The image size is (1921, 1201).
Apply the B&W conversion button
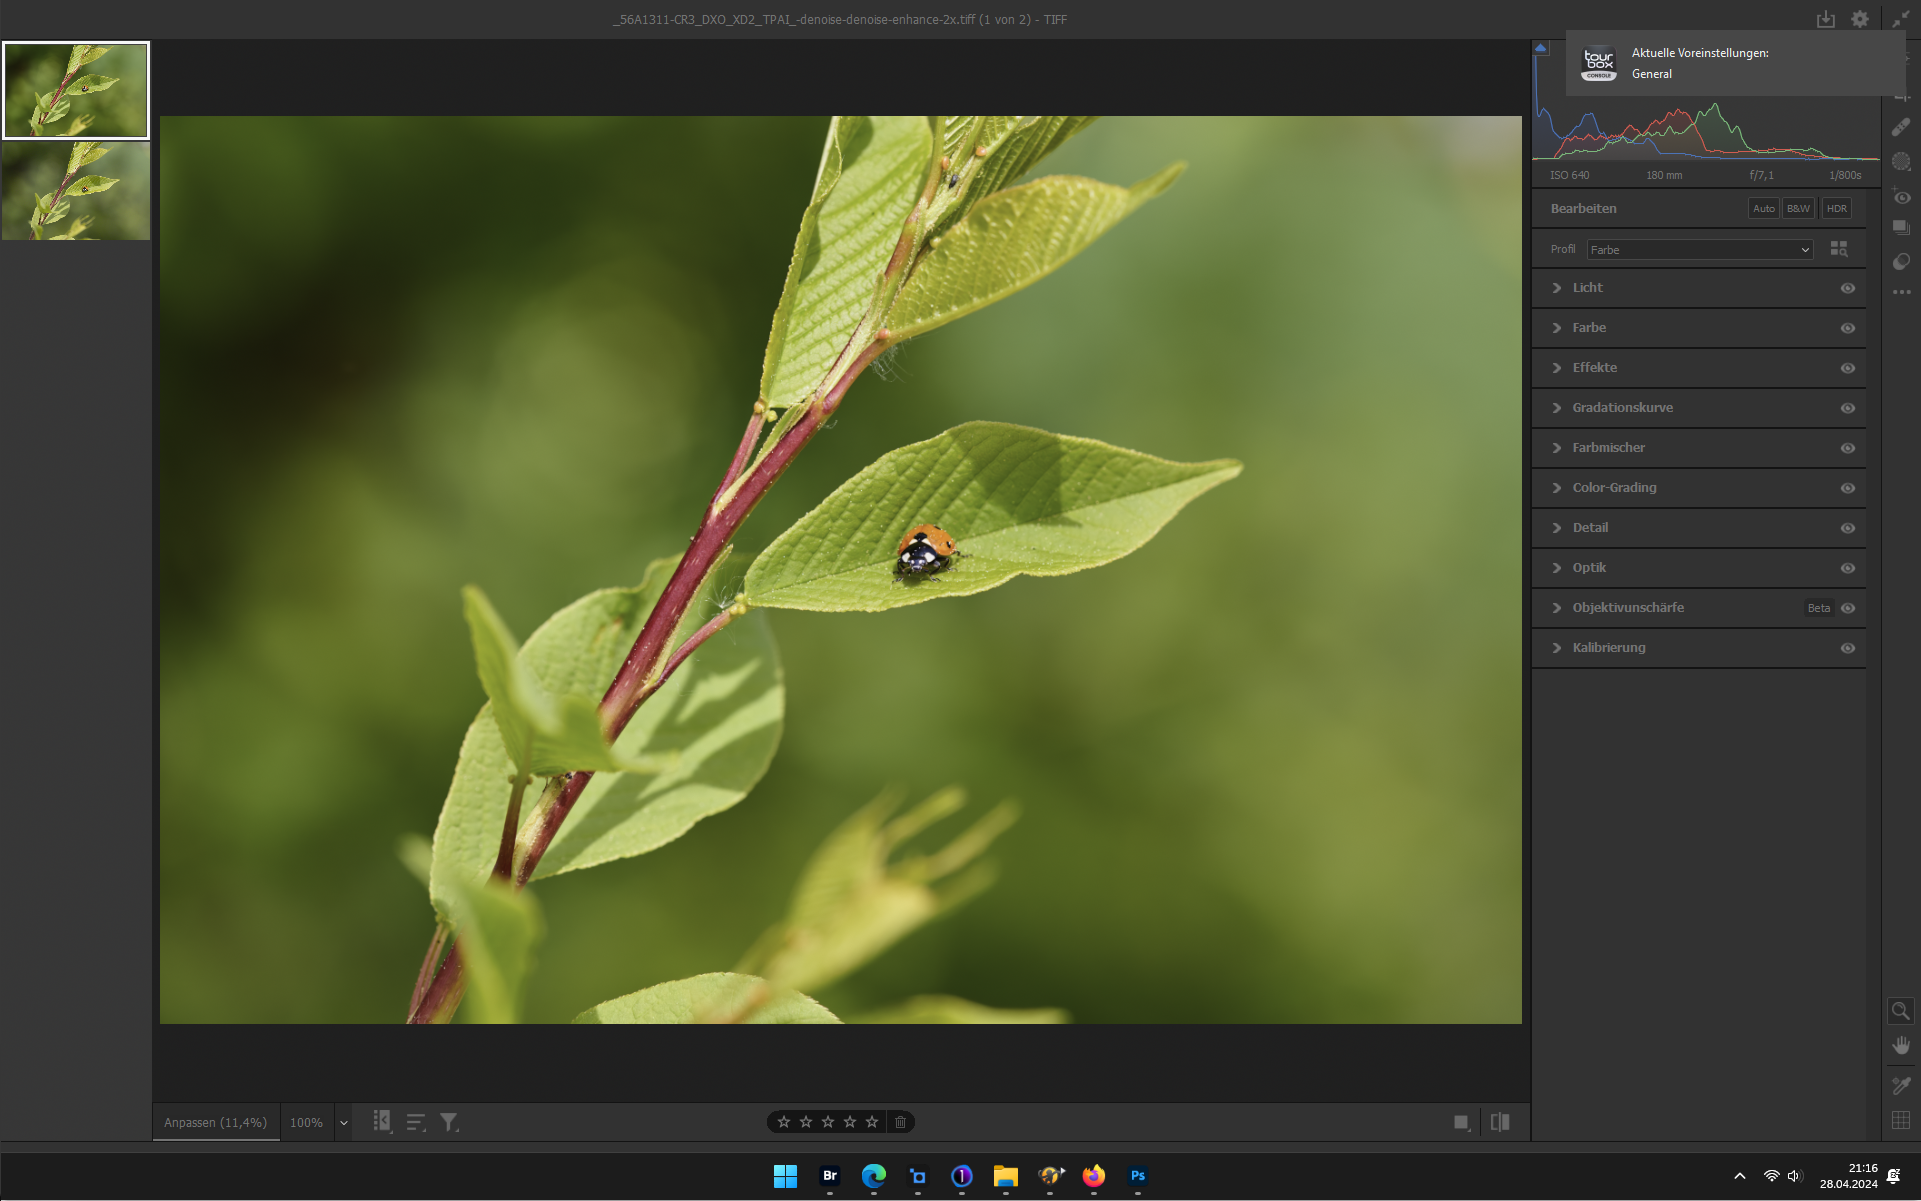point(1798,209)
